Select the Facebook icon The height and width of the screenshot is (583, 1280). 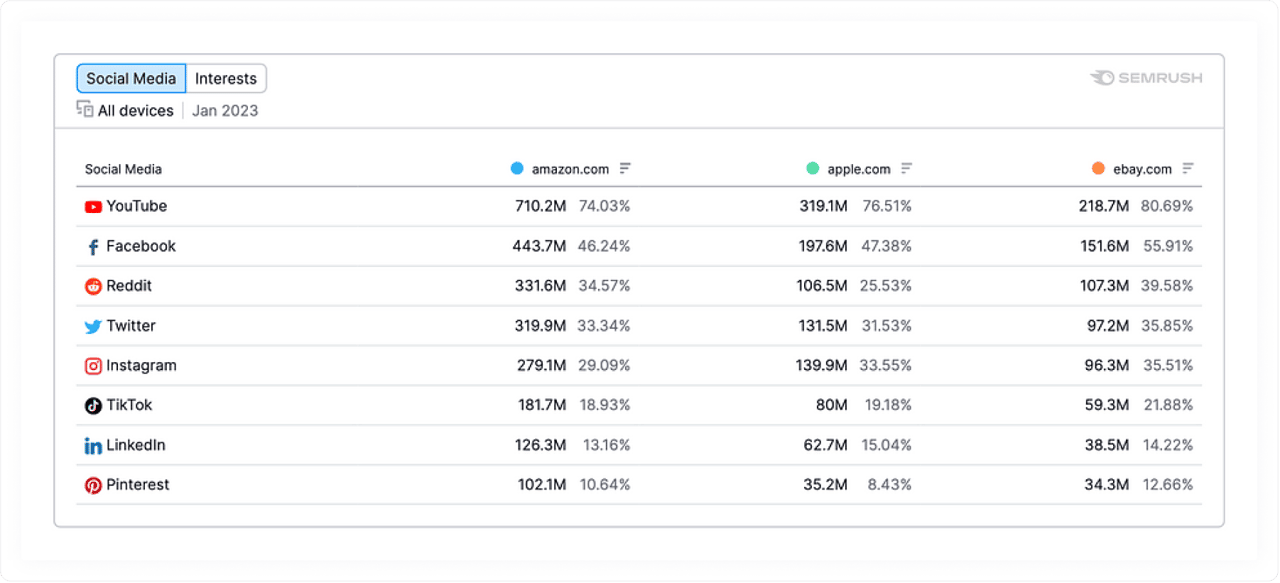click(x=92, y=246)
